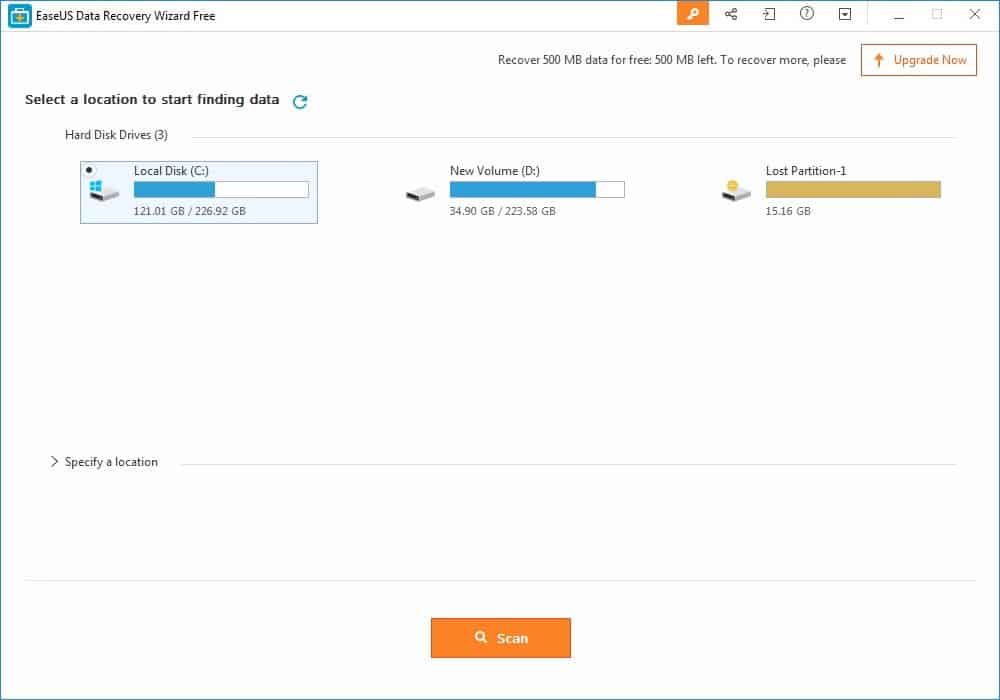1000x700 pixels.
Task: Click the Local Disk (C:) usage bar
Action: pos(221,189)
